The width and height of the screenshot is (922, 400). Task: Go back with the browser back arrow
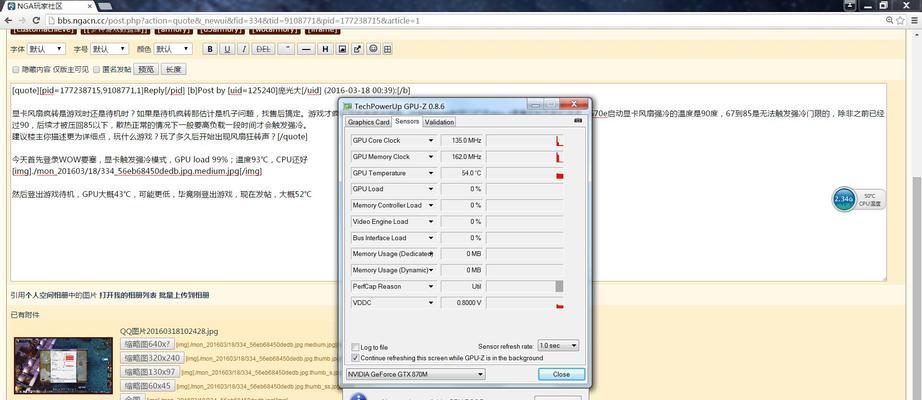point(8,21)
